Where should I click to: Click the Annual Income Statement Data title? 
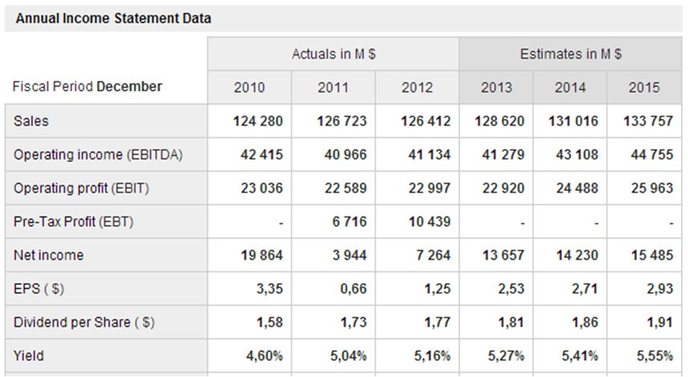point(113,18)
